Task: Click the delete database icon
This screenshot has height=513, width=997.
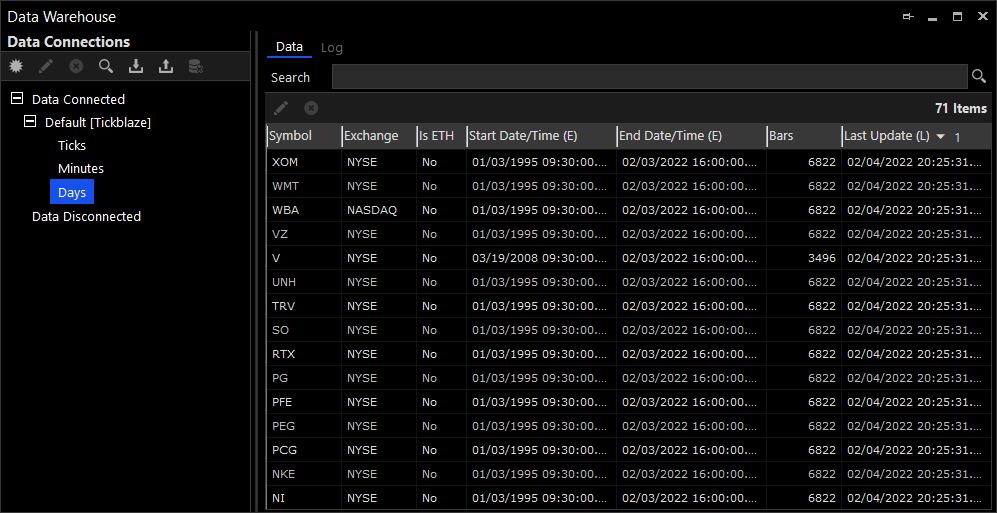Action: click(x=196, y=67)
